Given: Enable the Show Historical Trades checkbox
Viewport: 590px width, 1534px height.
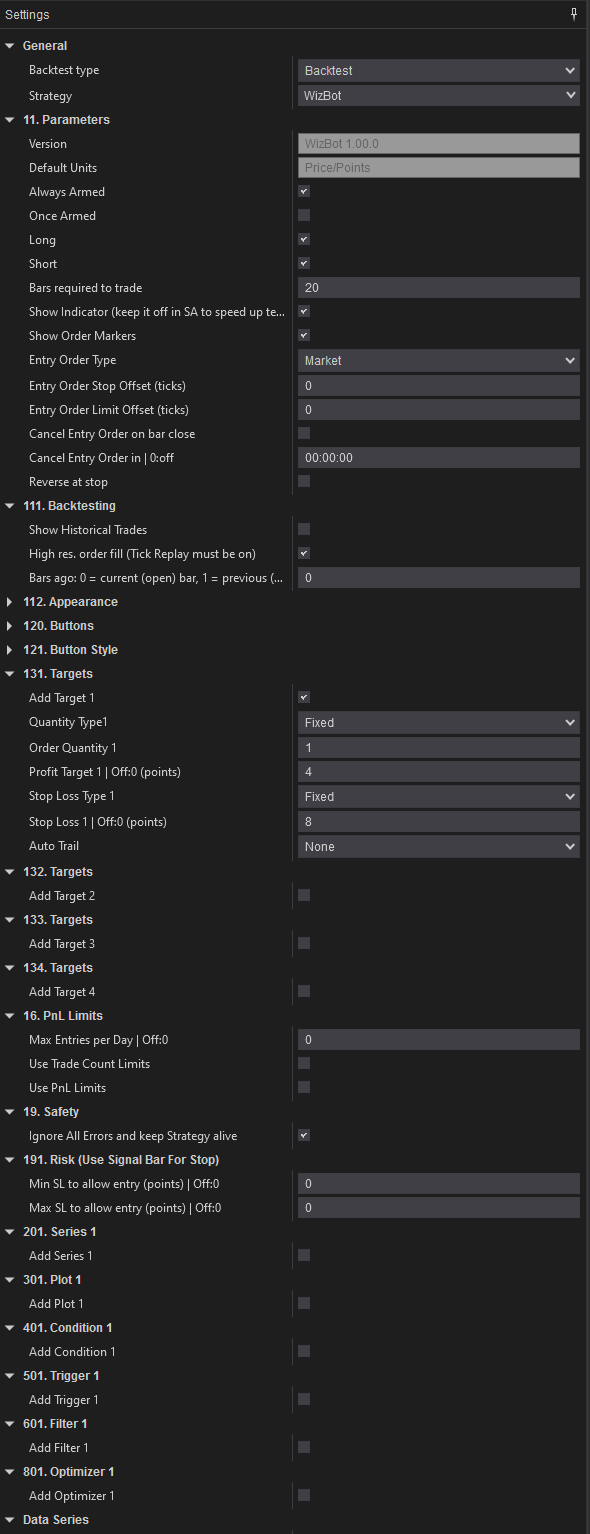Looking at the screenshot, I should [304, 529].
